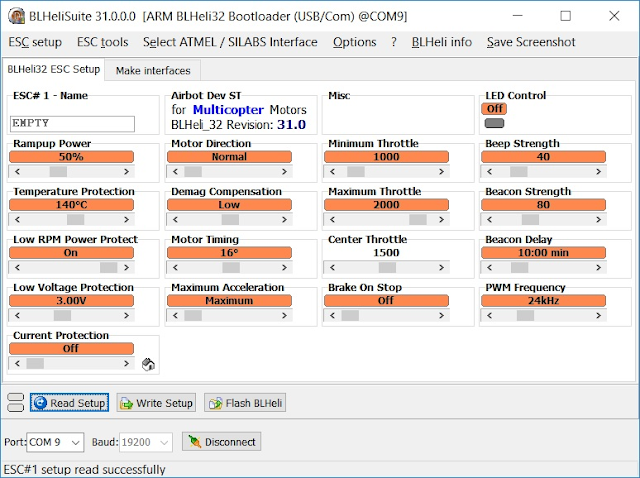
Task: Click right arrow of Brake On Stop slider
Action: (x=442, y=316)
